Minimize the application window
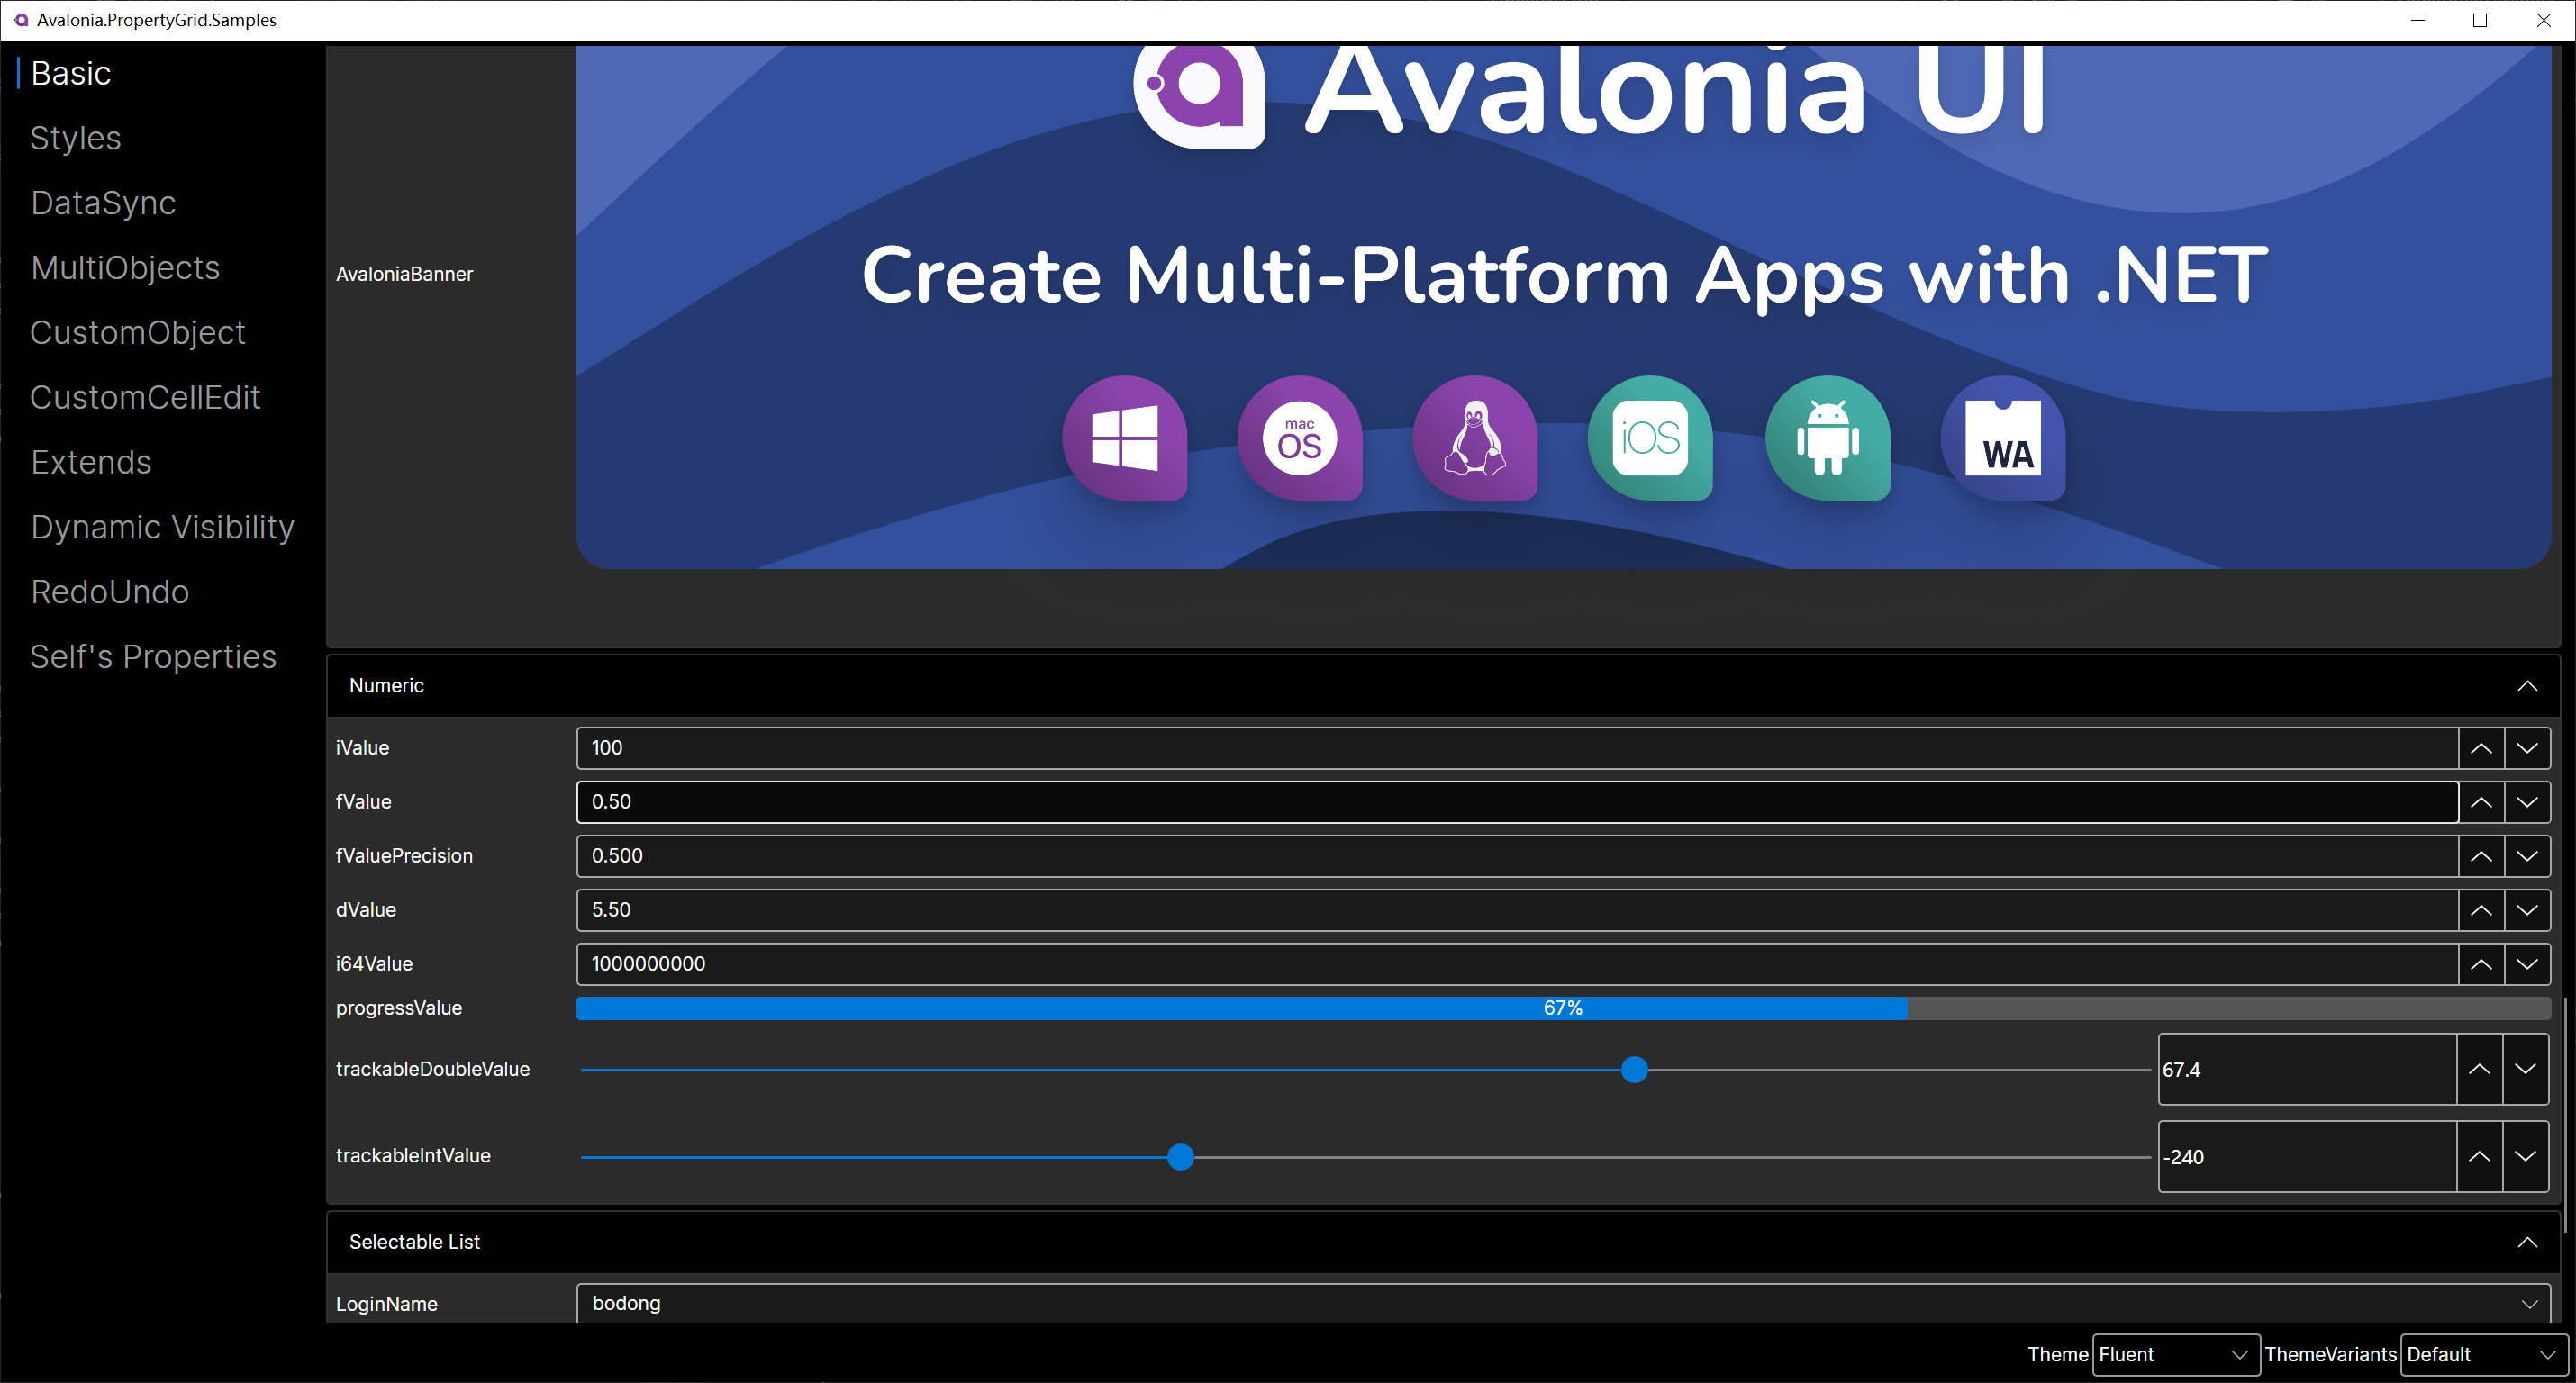2576x1383 pixels. coord(2418,20)
